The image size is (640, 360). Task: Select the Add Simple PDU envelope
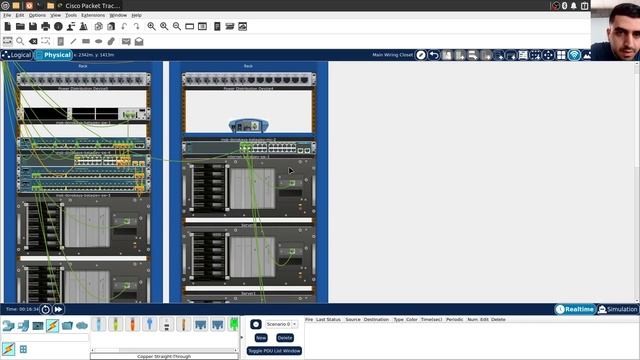[126, 41]
